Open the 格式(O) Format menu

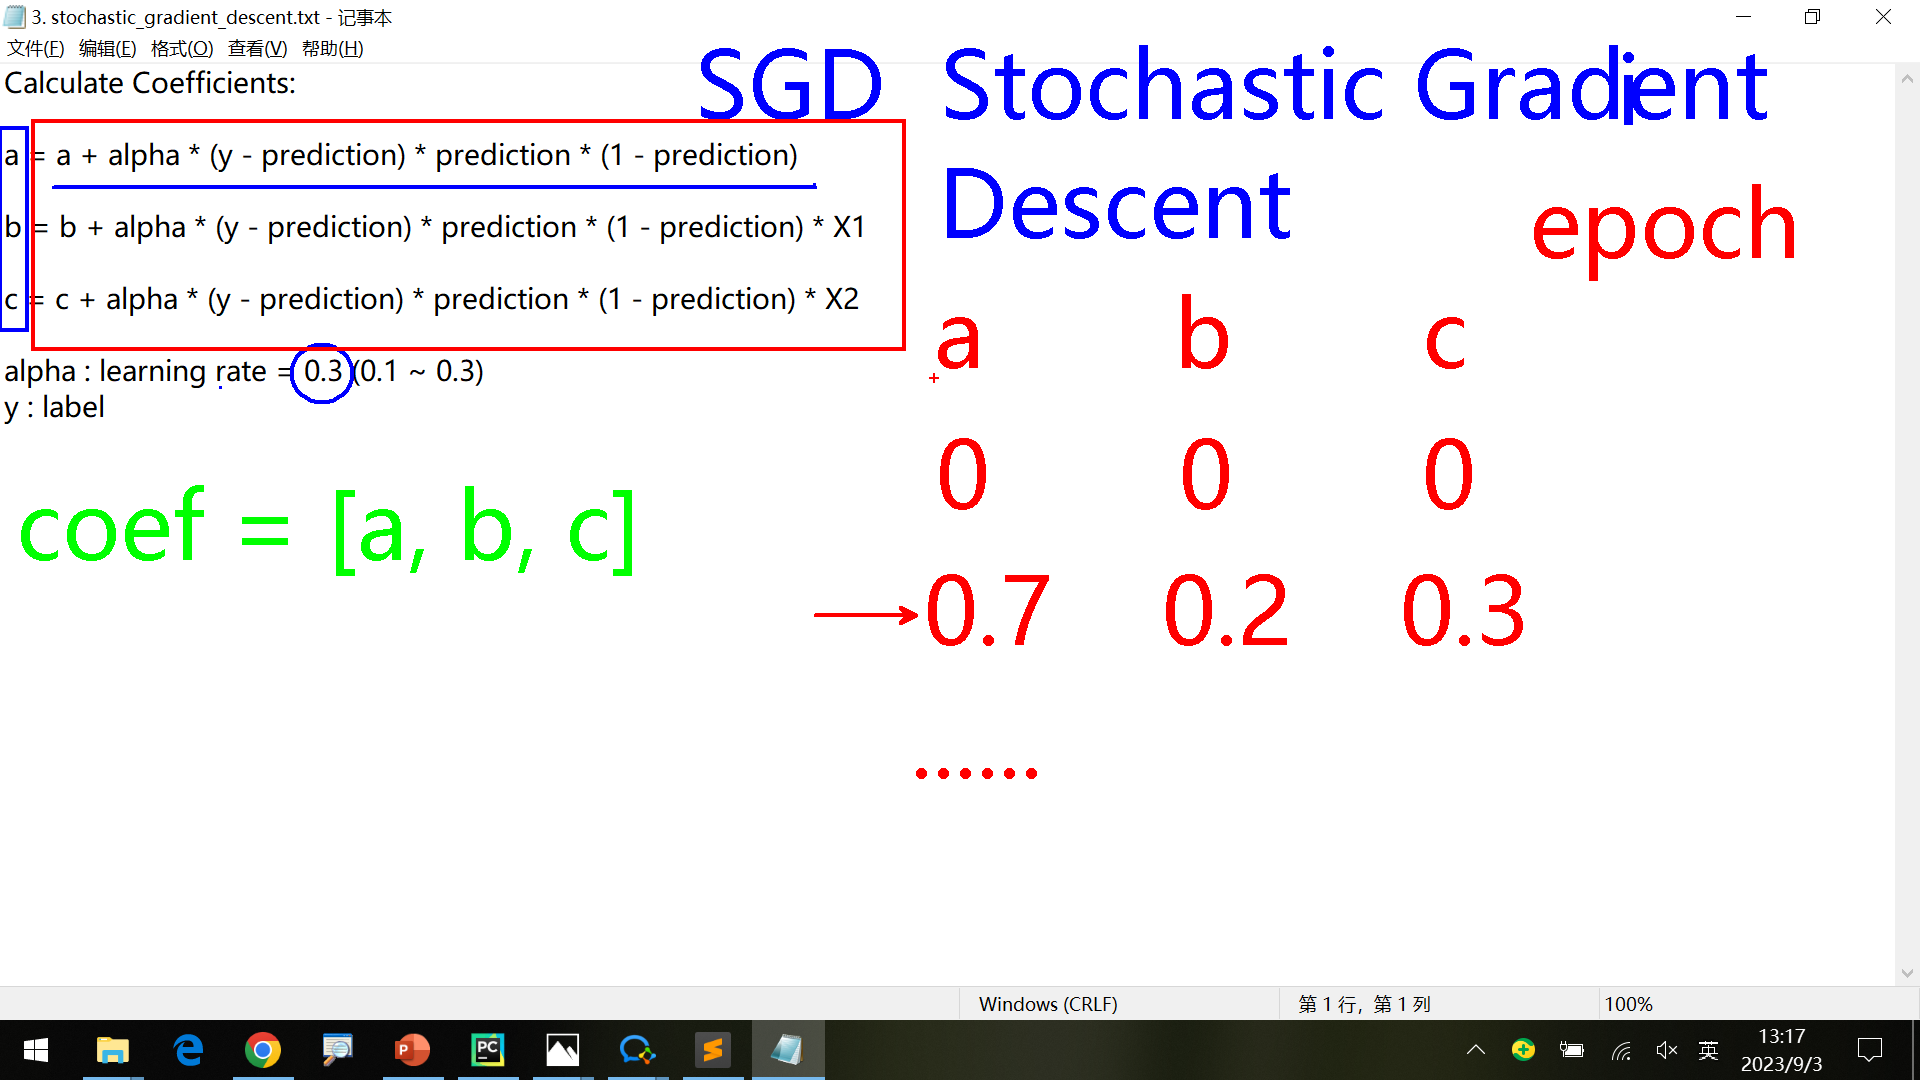tap(181, 48)
